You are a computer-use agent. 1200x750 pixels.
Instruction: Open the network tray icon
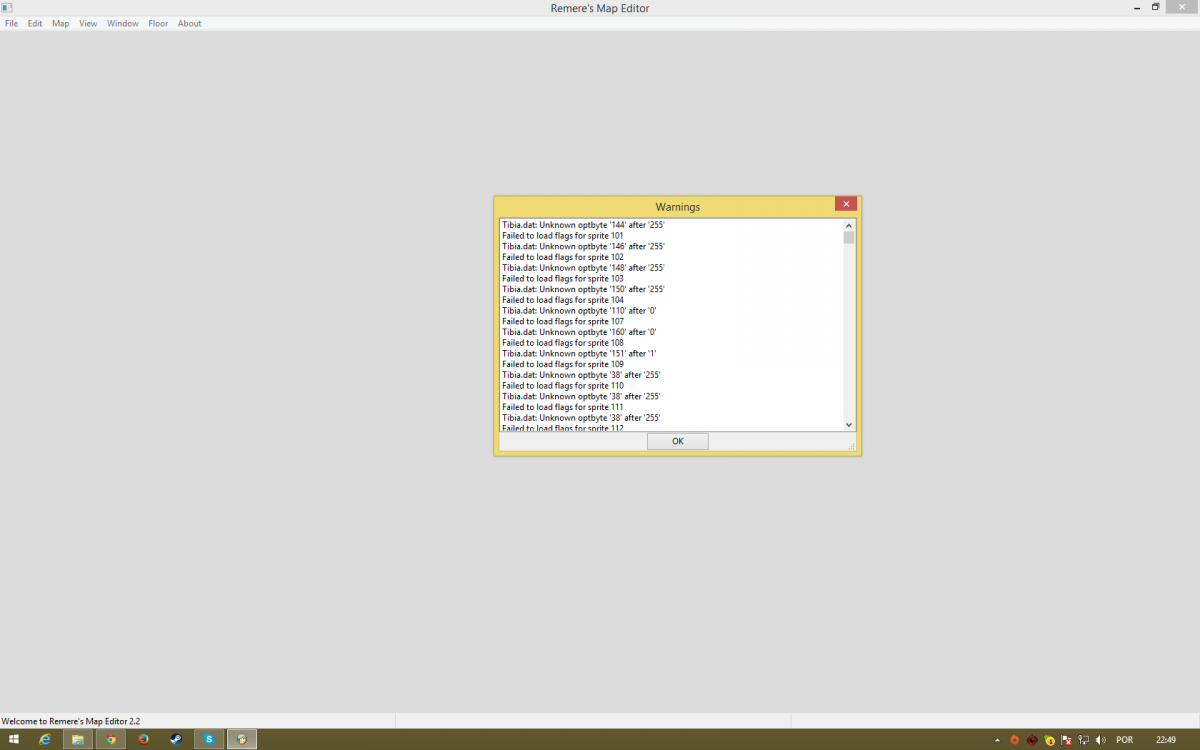coord(1084,740)
